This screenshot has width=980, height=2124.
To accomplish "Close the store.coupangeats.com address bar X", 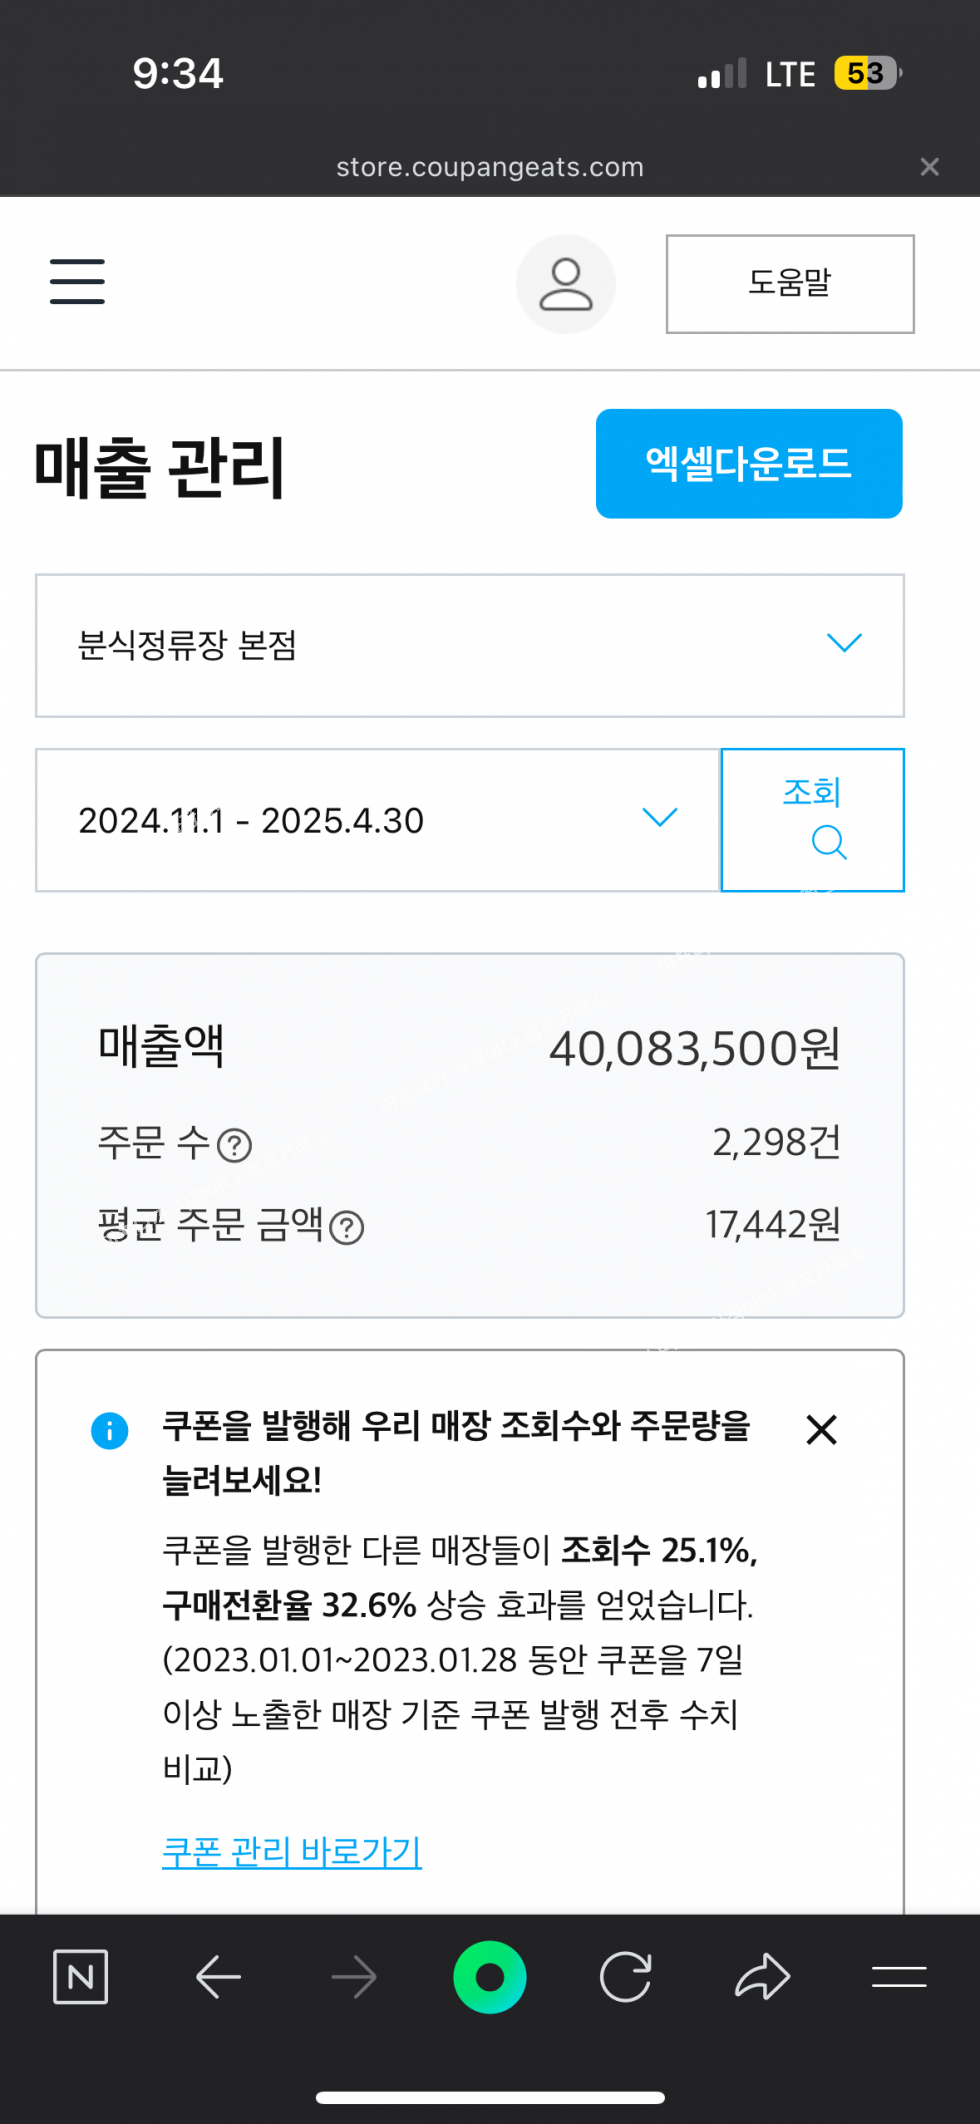I will tap(930, 167).
